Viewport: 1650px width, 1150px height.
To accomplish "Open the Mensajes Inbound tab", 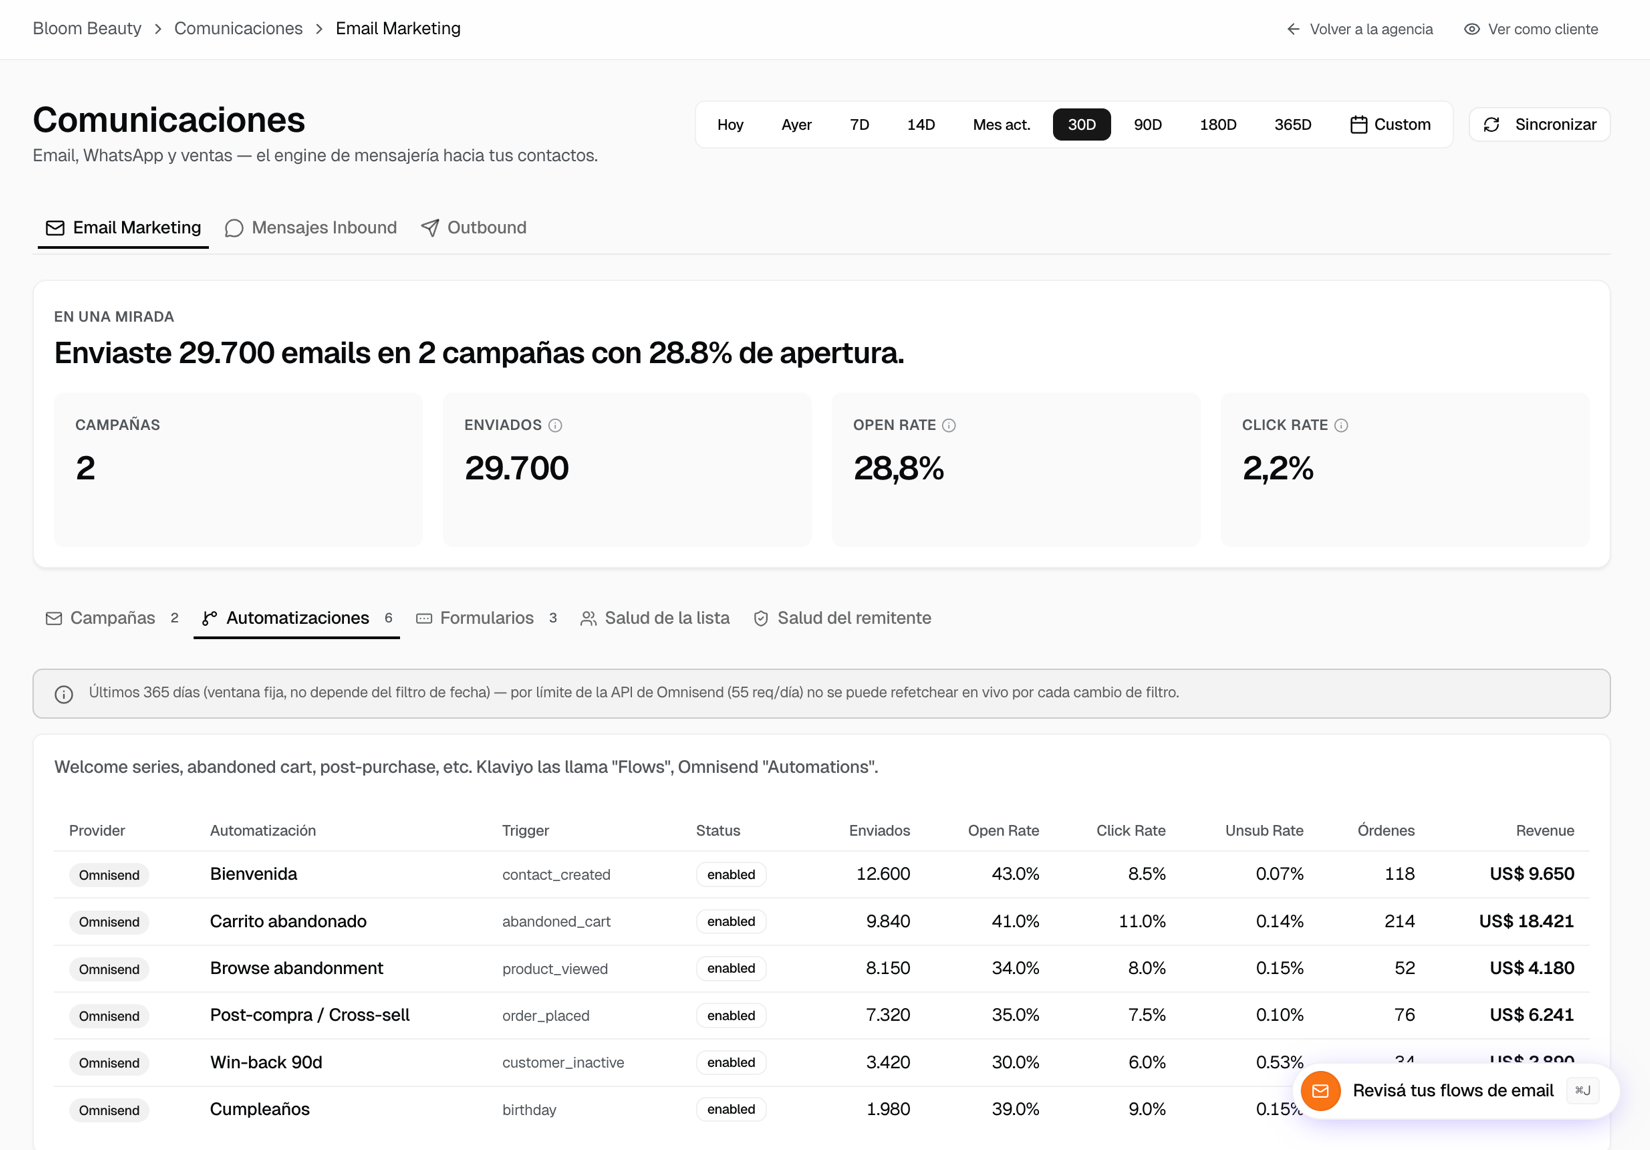I will [x=311, y=228].
